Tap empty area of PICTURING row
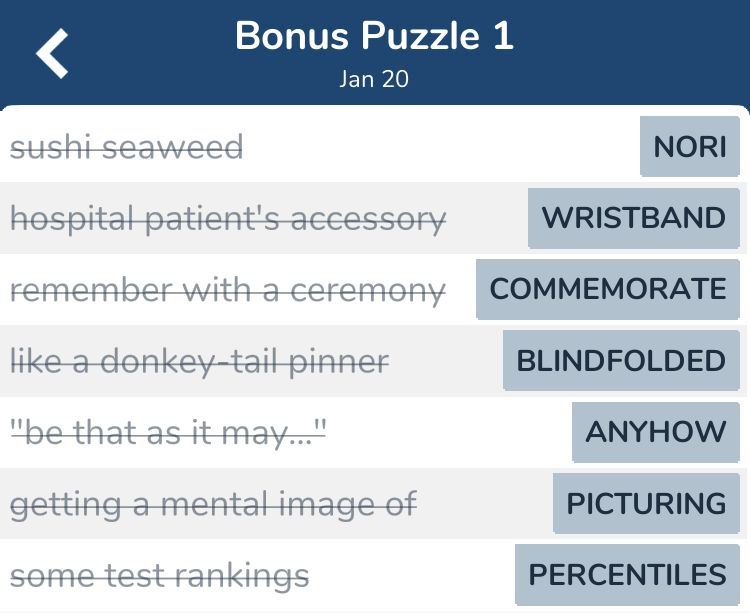 pos(485,503)
